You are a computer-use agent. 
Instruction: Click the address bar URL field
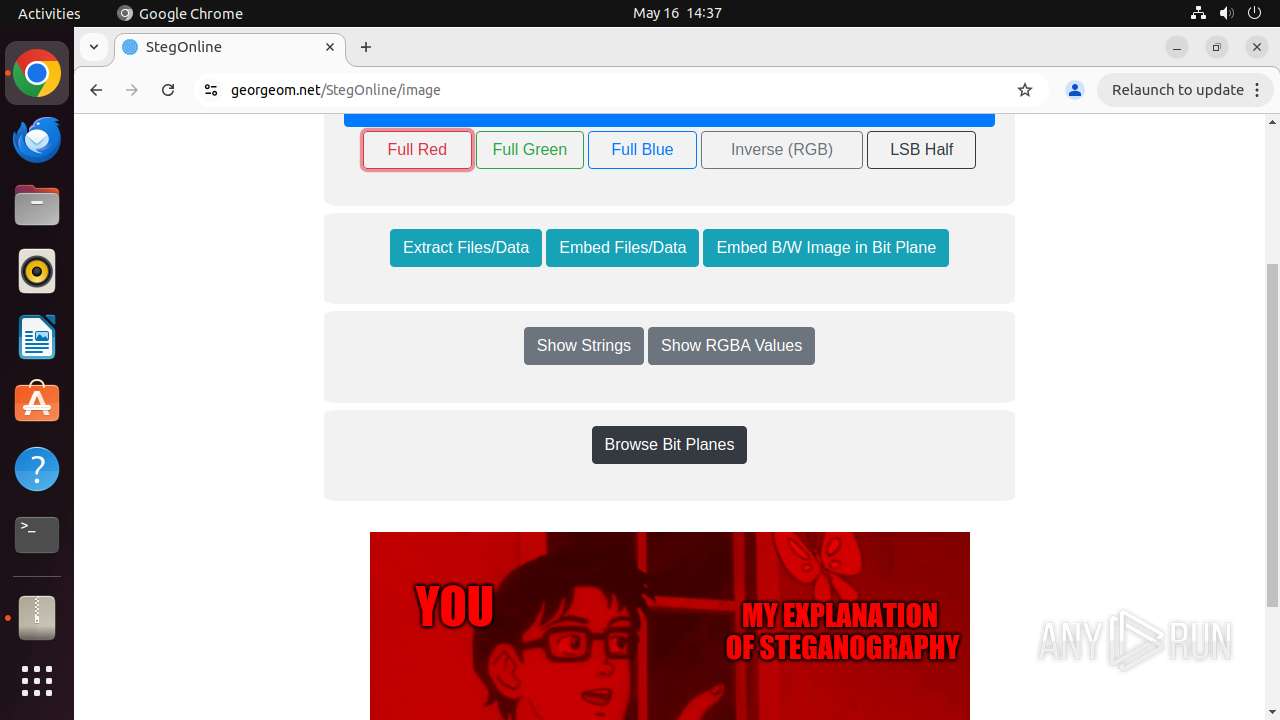620,90
